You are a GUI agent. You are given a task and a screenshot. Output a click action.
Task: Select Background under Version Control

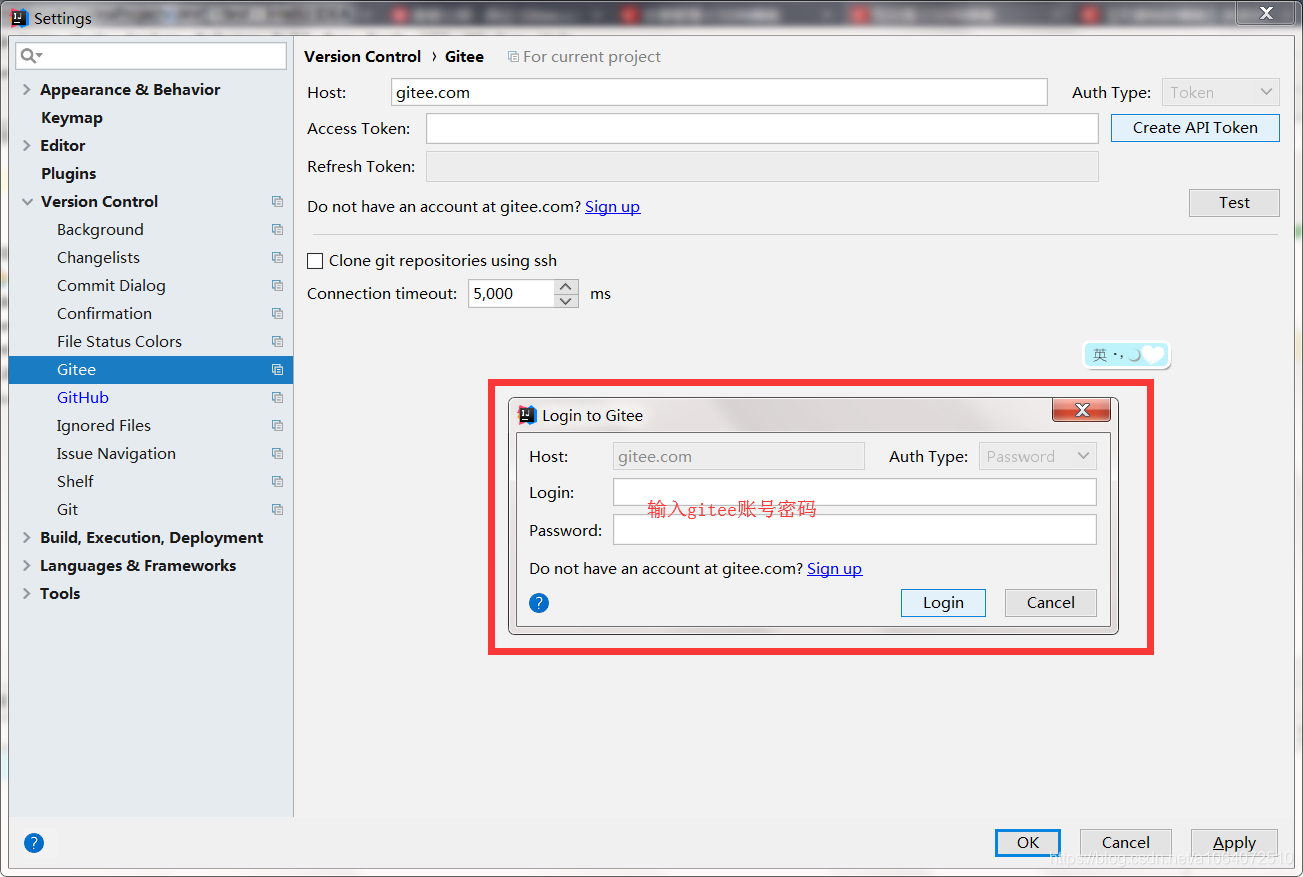tap(100, 229)
